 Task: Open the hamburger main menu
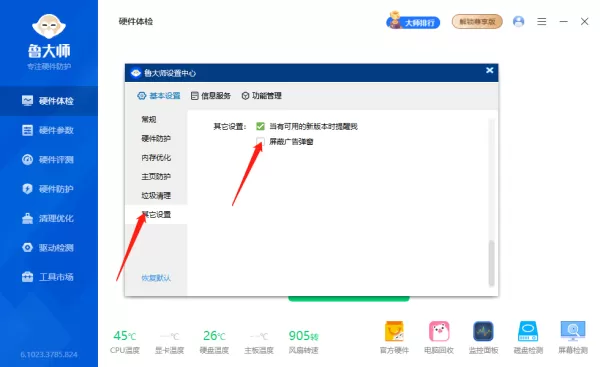(x=541, y=21)
